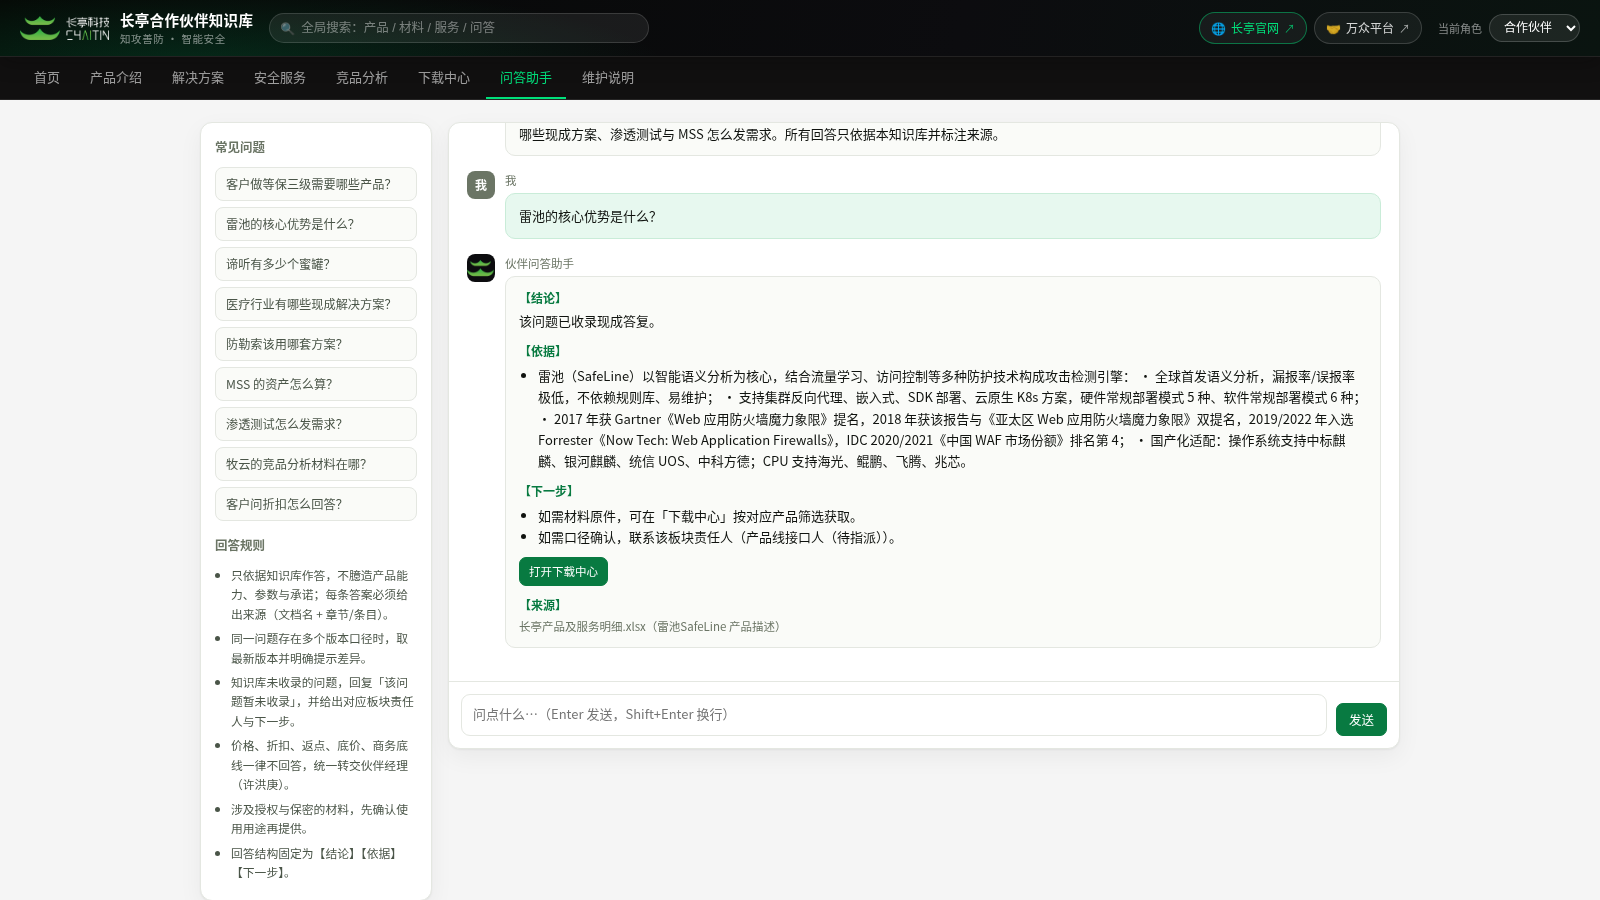Click FAQ 医疗行业有哪些现成解决方案?
This screenshot has width=1600, height=900.
[316, 304]
